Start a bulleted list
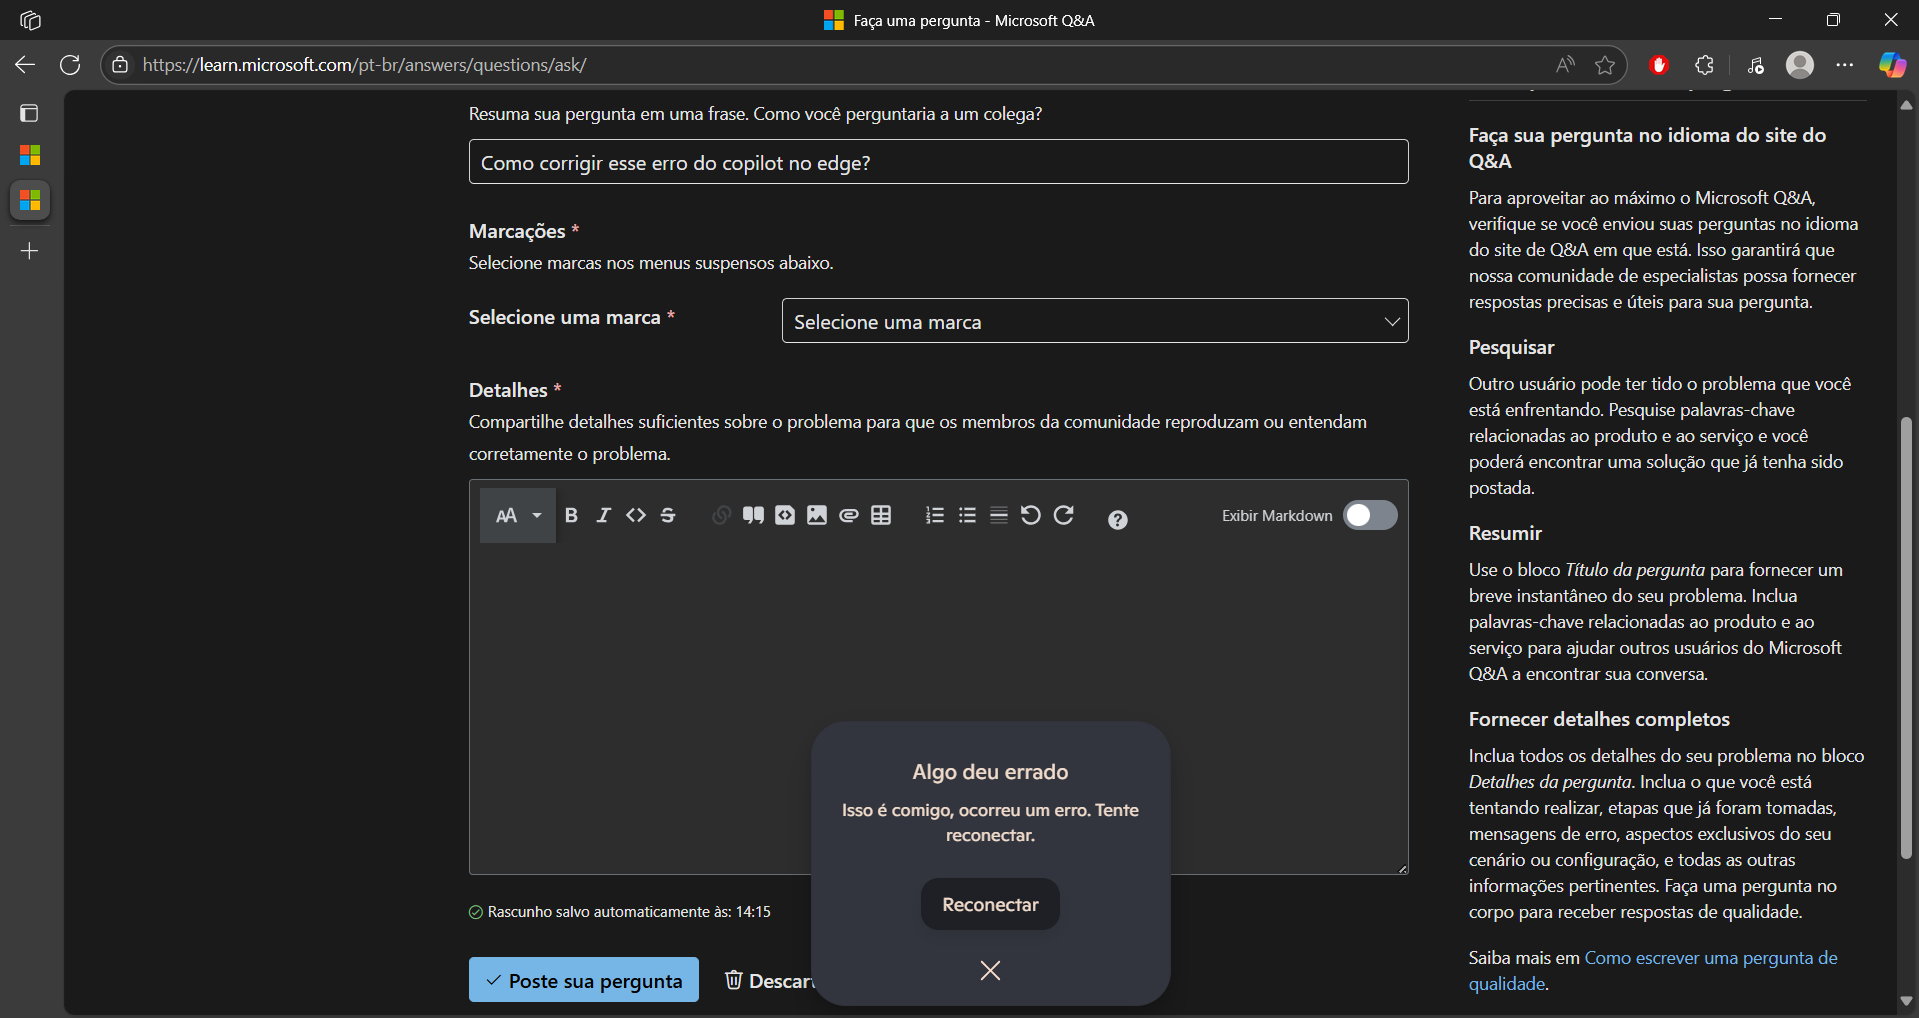Image resolution: width=1919 pixels, height=1018 pixels. (x=967, y=515)
